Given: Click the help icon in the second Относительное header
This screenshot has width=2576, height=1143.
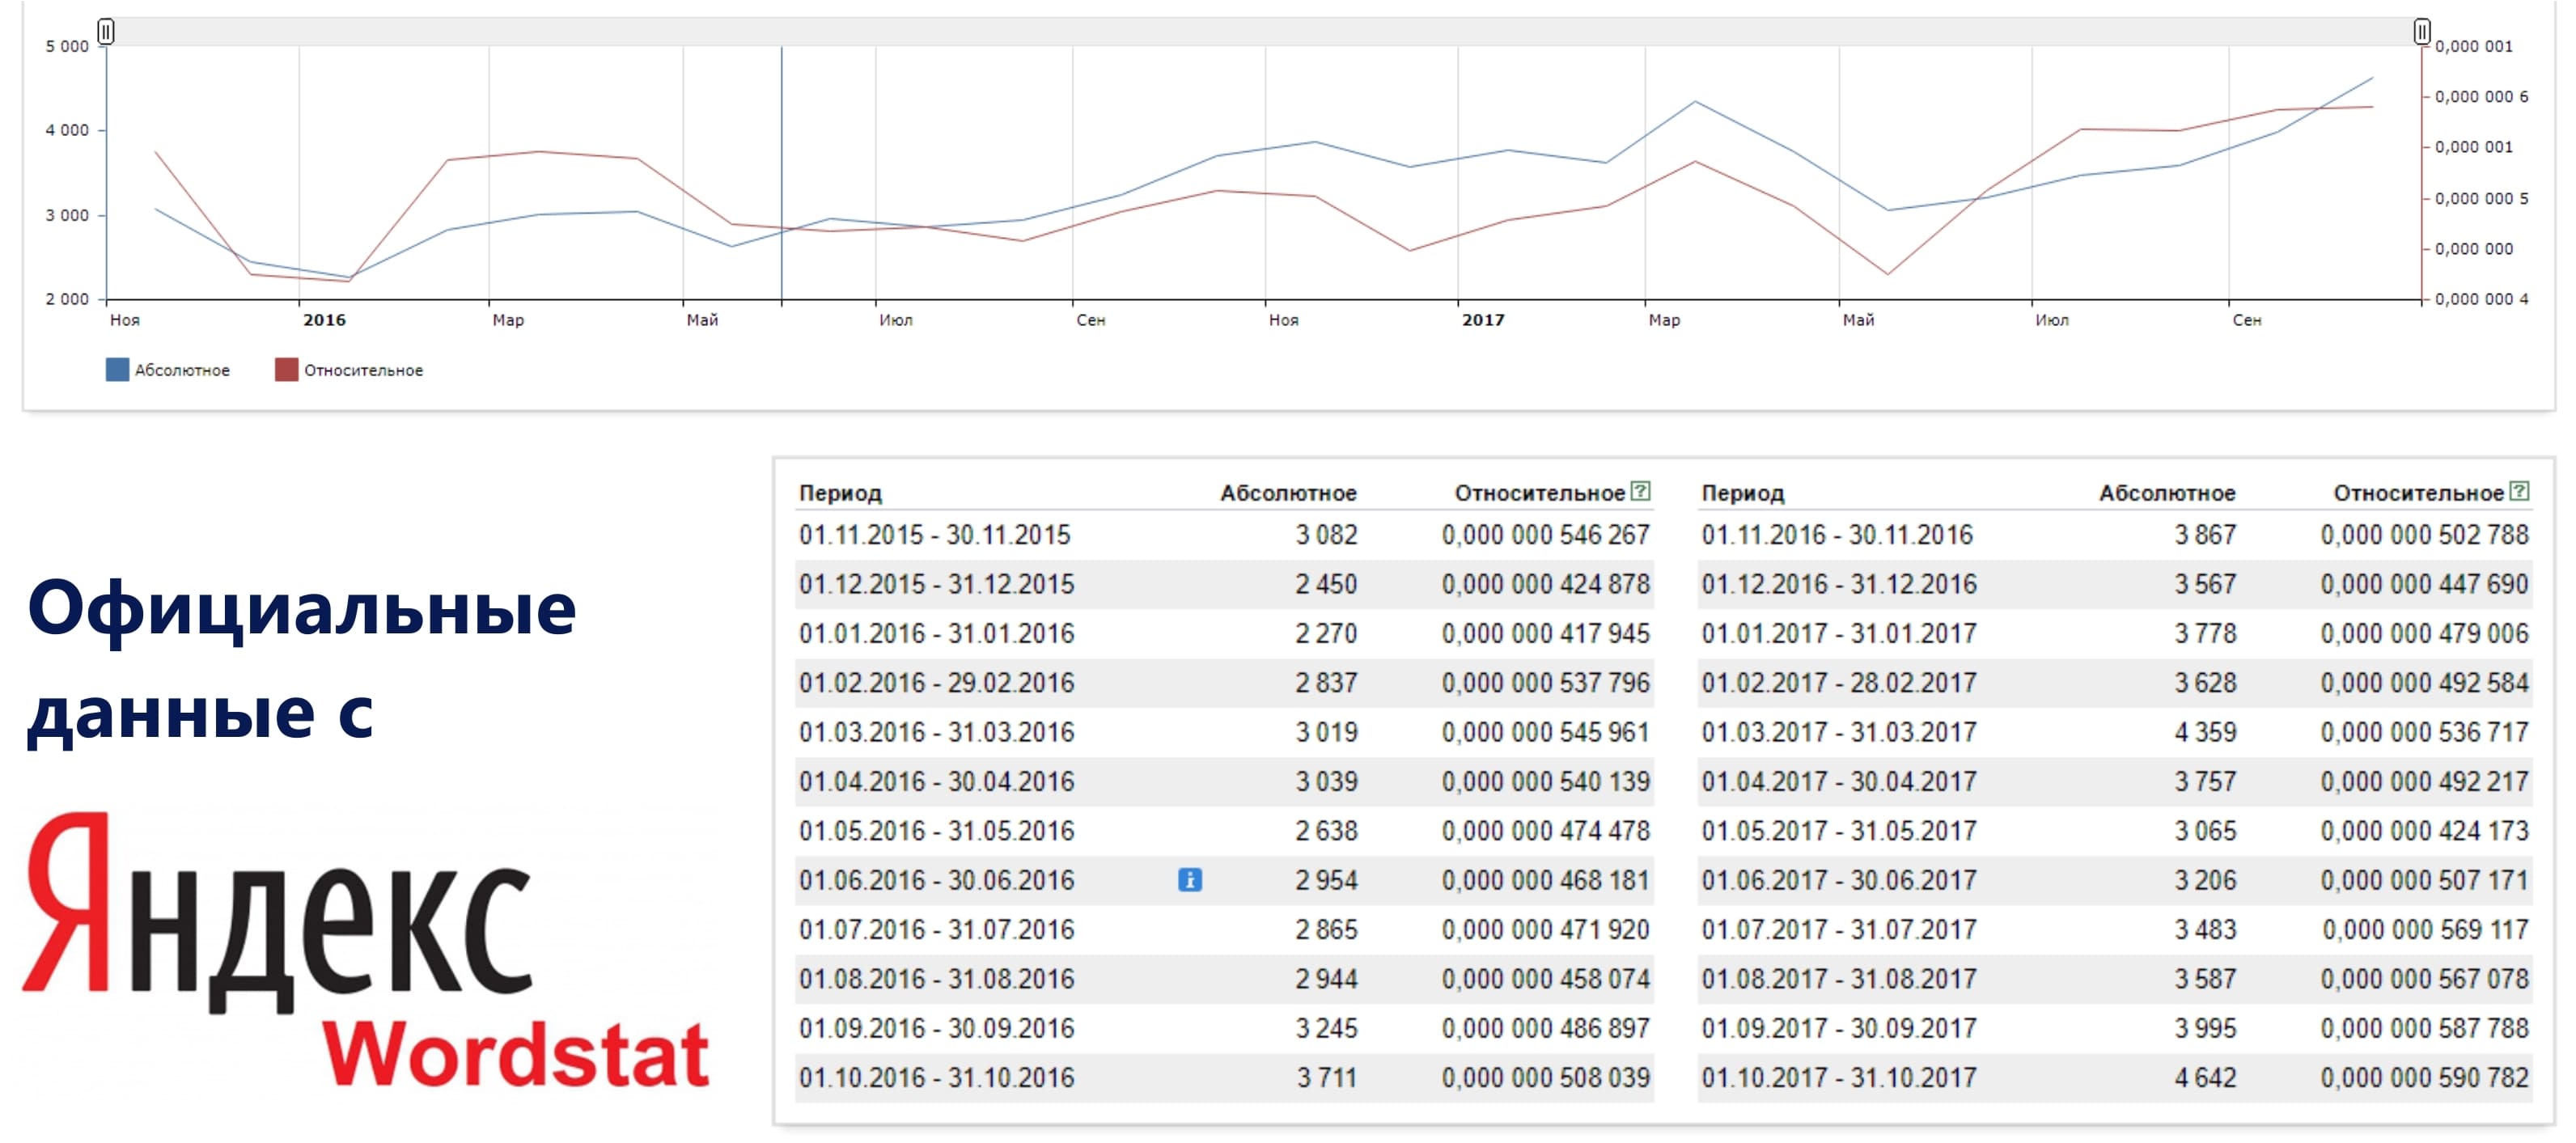Looking at the screenshot, I should [2519, 491].
